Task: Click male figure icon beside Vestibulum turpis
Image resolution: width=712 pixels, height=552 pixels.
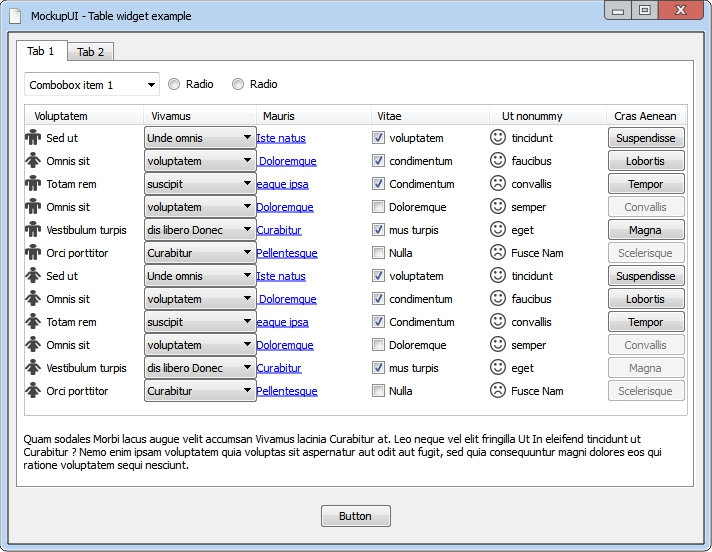Action: tap(32, 230)
